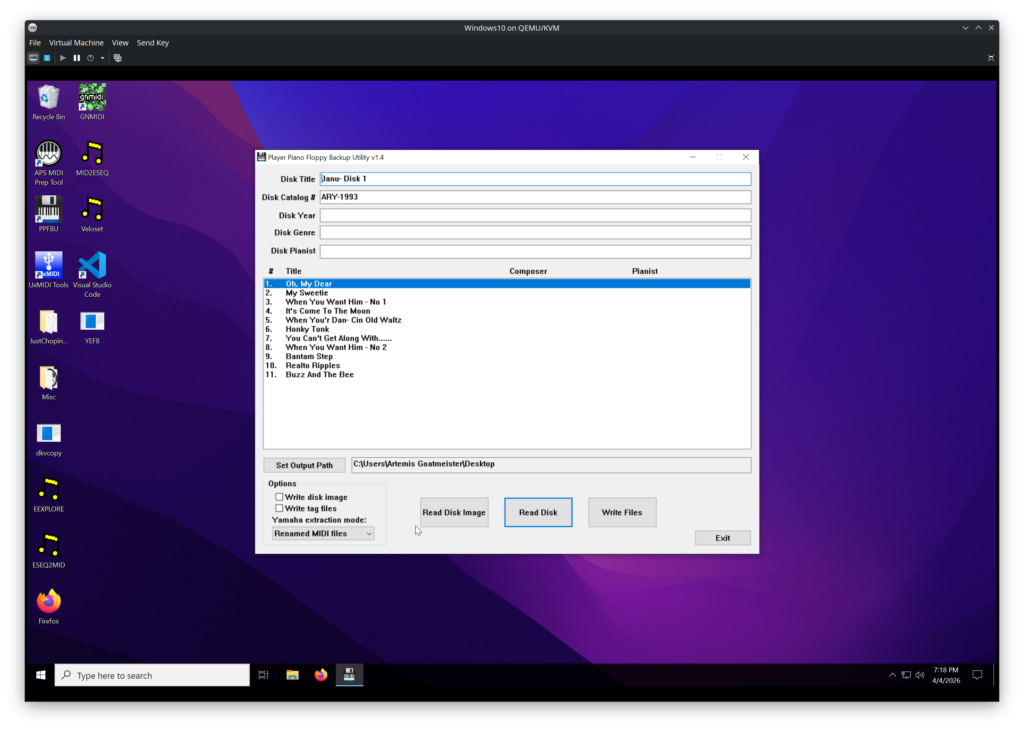Enable the Write disk image option
1024x731 pixels.
[x=282, y=496]
